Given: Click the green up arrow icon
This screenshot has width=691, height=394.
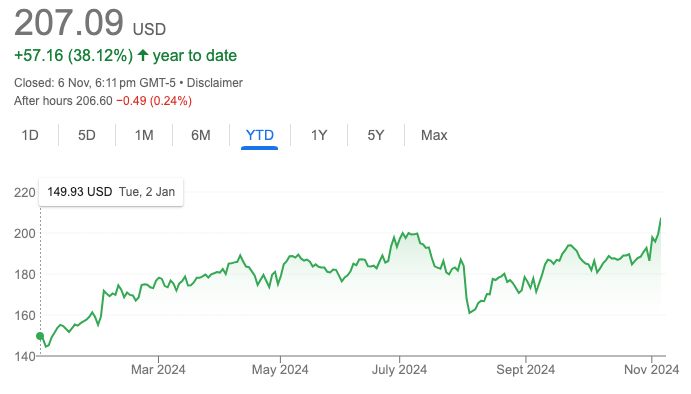Looking at the screenshot, I should click(143, 55).
